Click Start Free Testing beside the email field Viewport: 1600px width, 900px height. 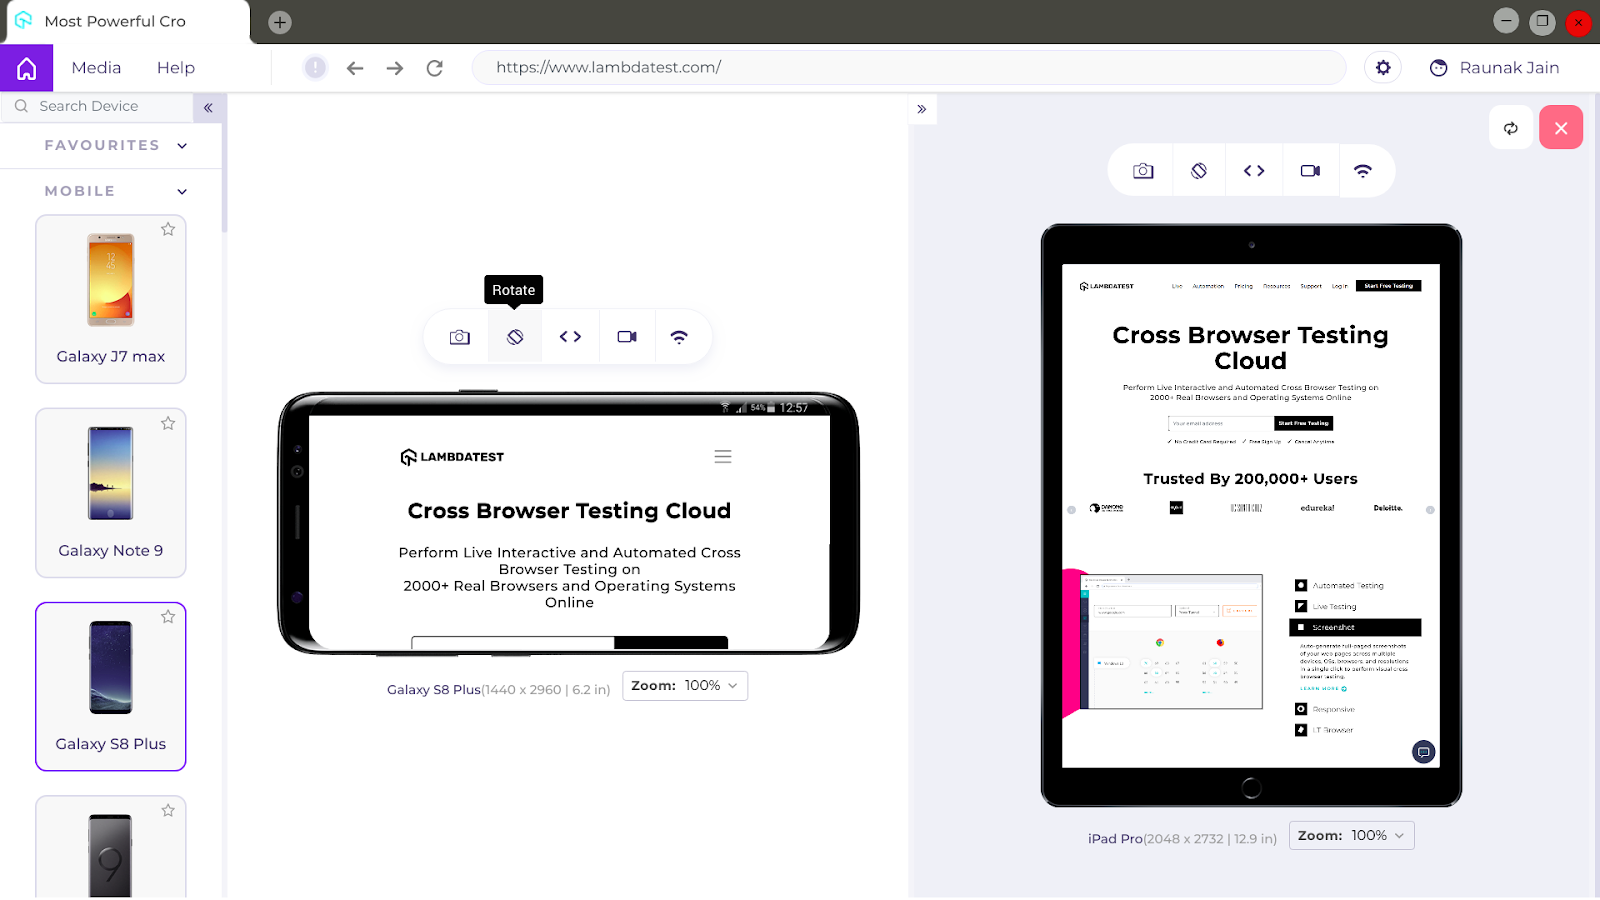click(x=1304, y=424)
